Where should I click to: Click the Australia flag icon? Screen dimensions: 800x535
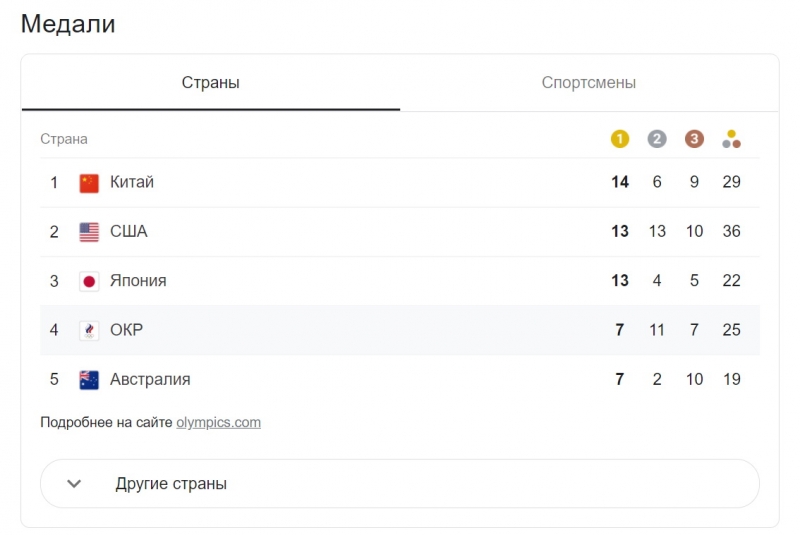point(89,380)
